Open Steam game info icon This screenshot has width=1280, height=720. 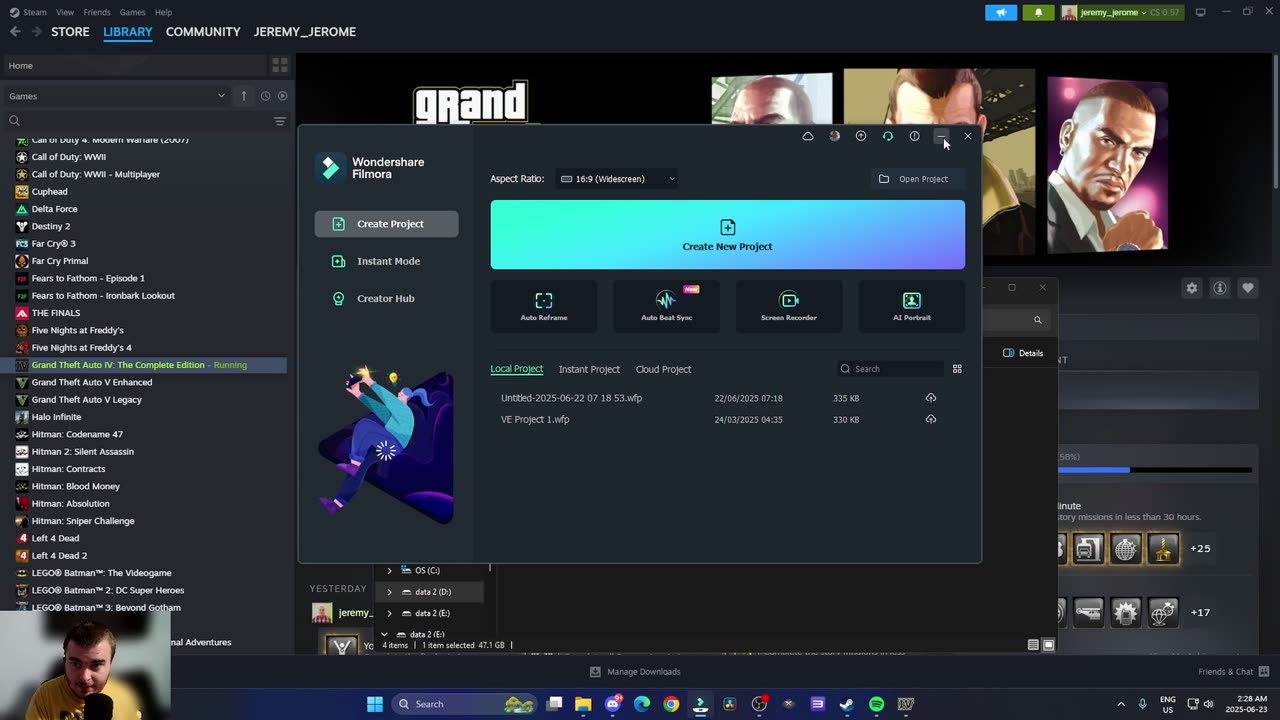pos(1220,288)
